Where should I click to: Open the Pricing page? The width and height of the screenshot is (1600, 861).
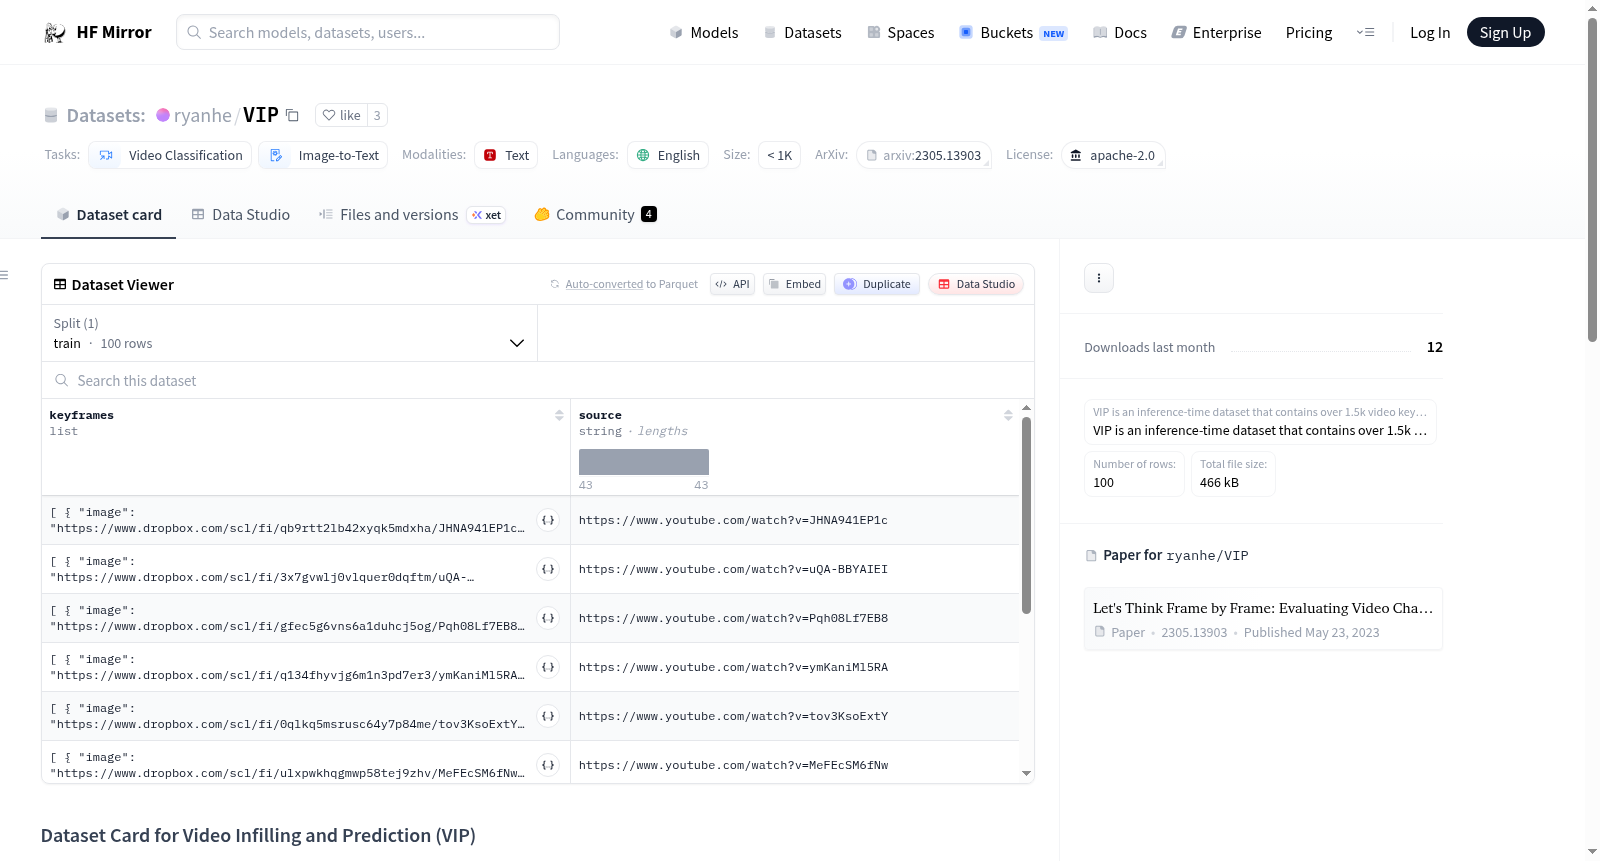coord(1309,33)
